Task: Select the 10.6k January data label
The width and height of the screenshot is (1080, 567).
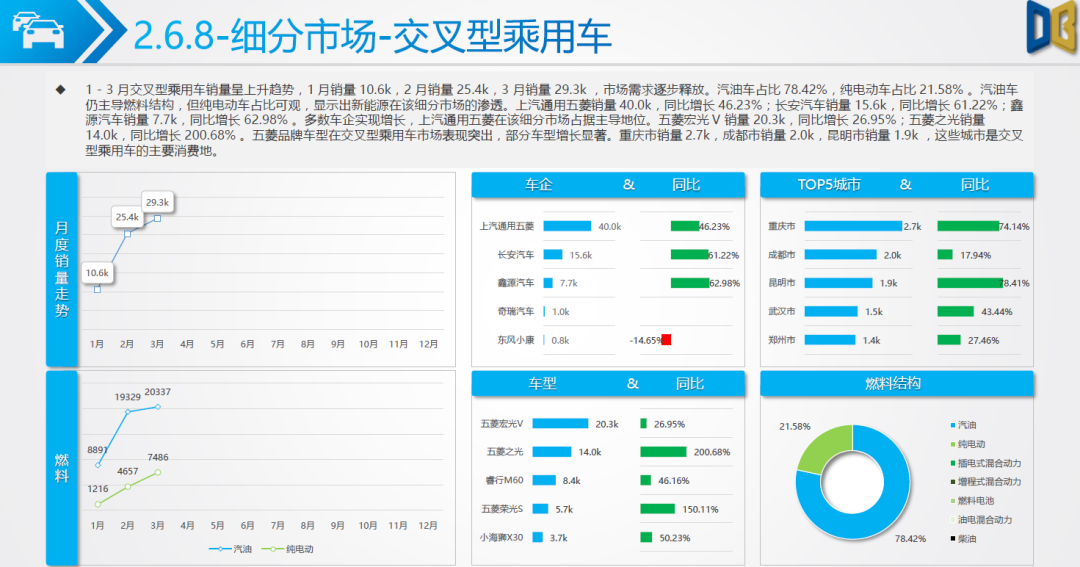Action: tap(97, 273)
